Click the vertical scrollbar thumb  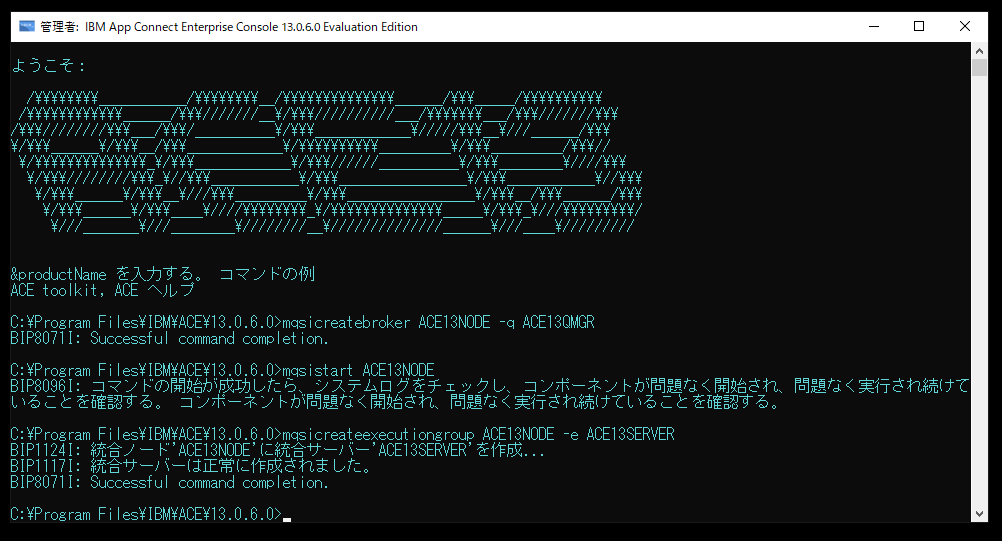tap(979, 67)
